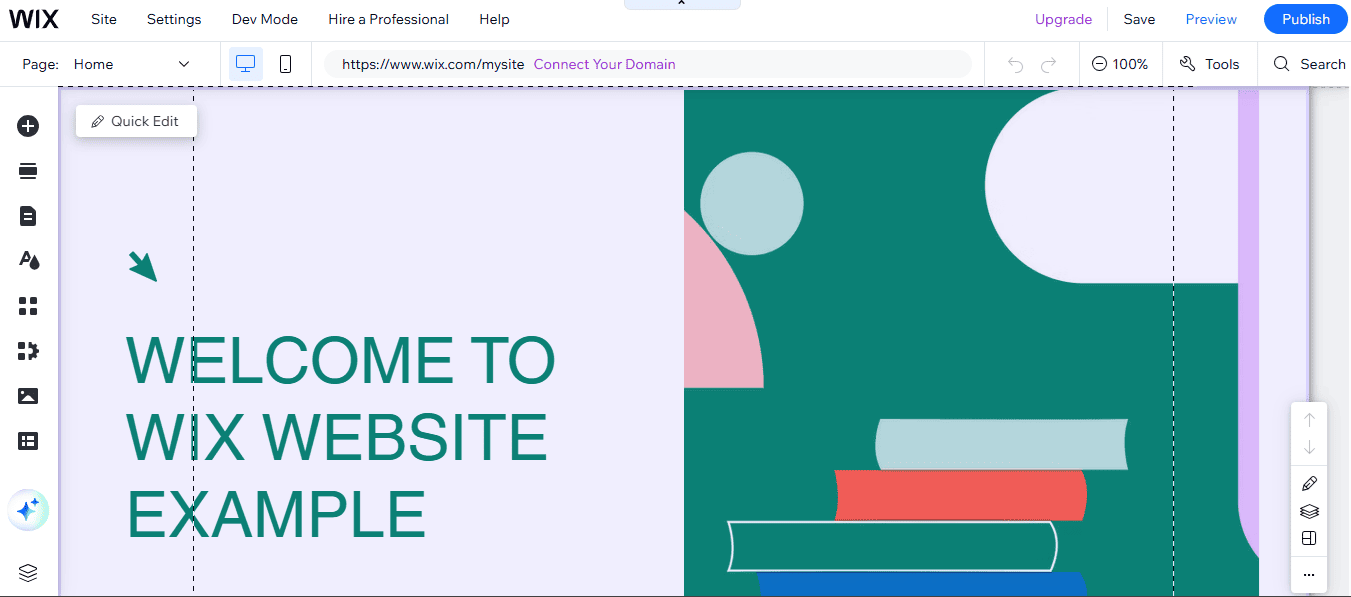Click the site URL address field
Image resolution: width=1351 pixels, height=597 pixels.
(648, 64)
